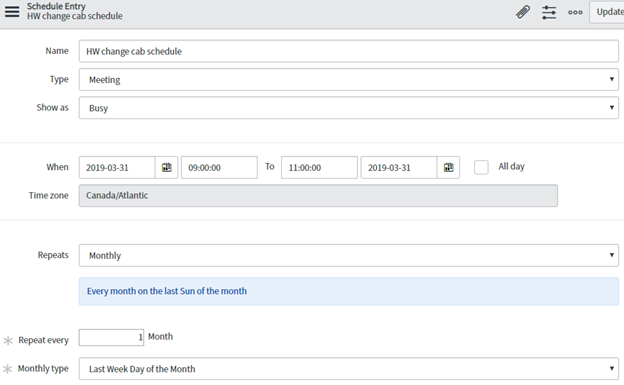Click the start time field 09:00:00
Image resolution: width=624 pixels, height=385 pixels.
(219, 167)
